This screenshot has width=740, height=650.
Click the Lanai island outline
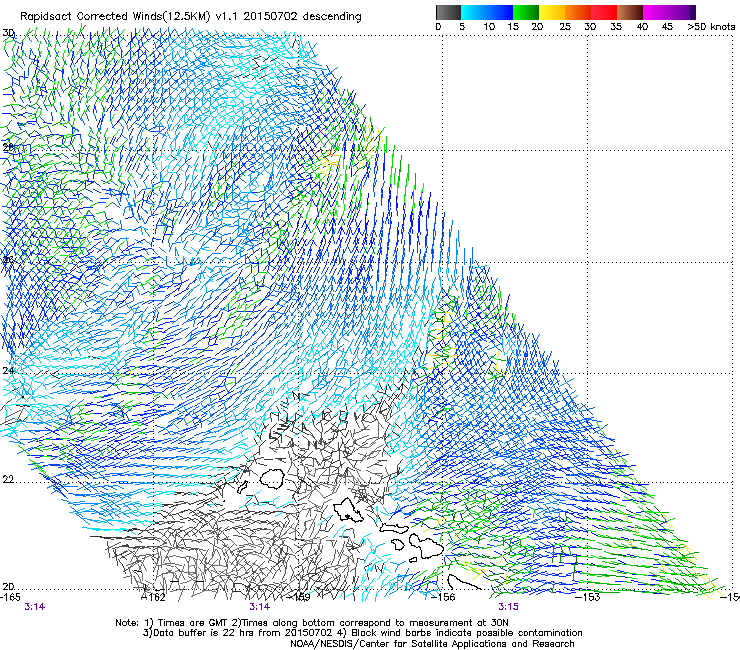[x=398, y=545]
